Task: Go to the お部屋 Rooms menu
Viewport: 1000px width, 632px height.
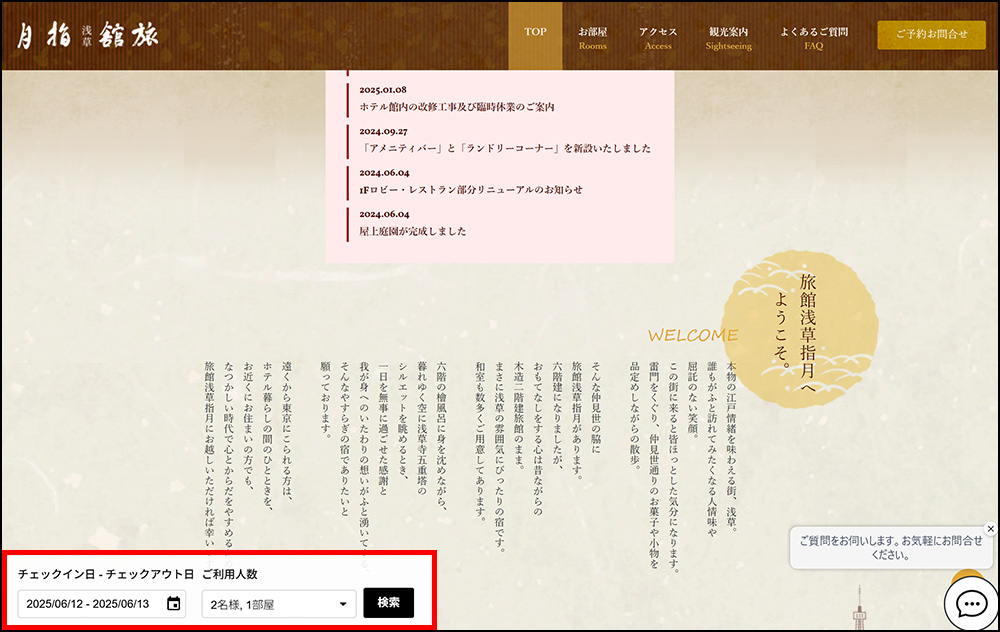Action: tap(592, 37)
